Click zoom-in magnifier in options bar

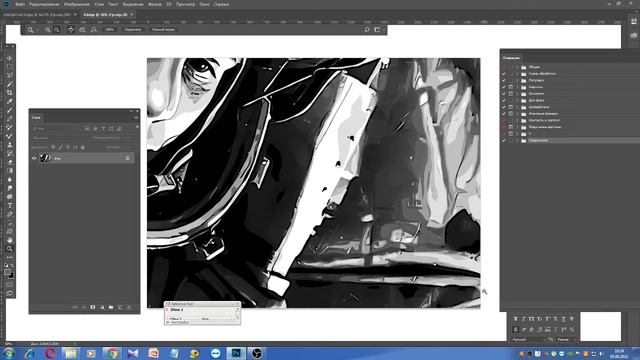point(48,30)
